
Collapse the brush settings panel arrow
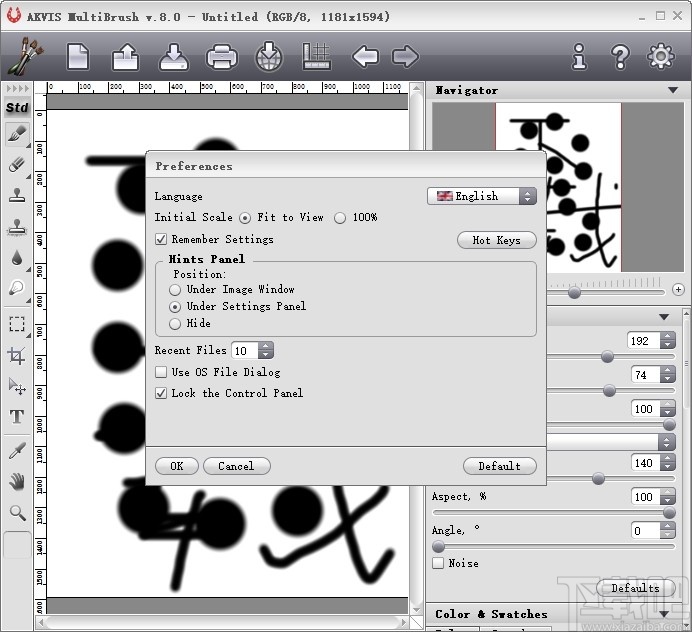[x=664, y=317]
